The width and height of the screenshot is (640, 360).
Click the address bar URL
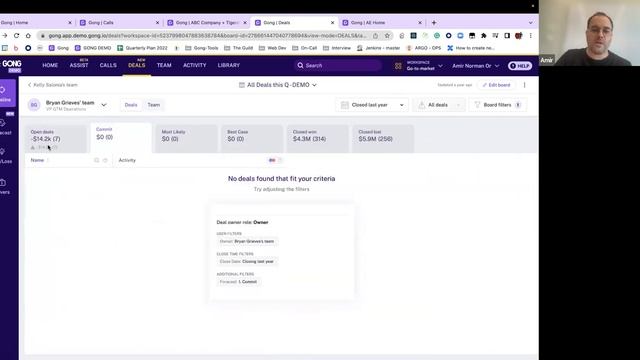click(207, 36)
